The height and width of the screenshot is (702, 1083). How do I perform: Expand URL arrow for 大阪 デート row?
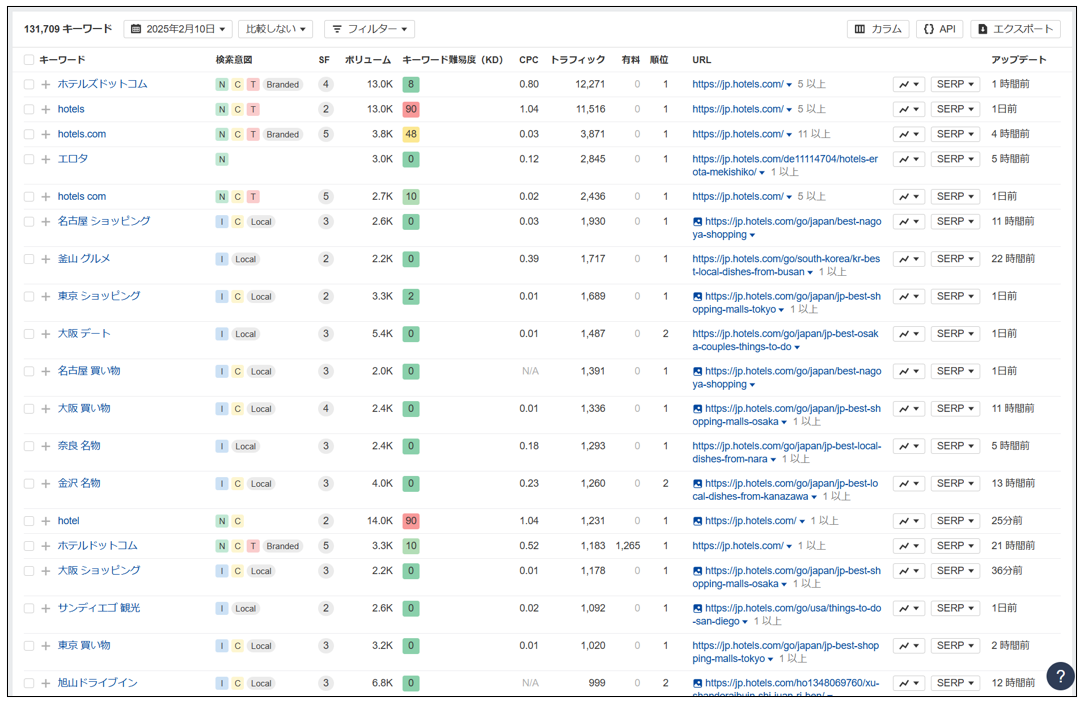(x=797, y=348)
